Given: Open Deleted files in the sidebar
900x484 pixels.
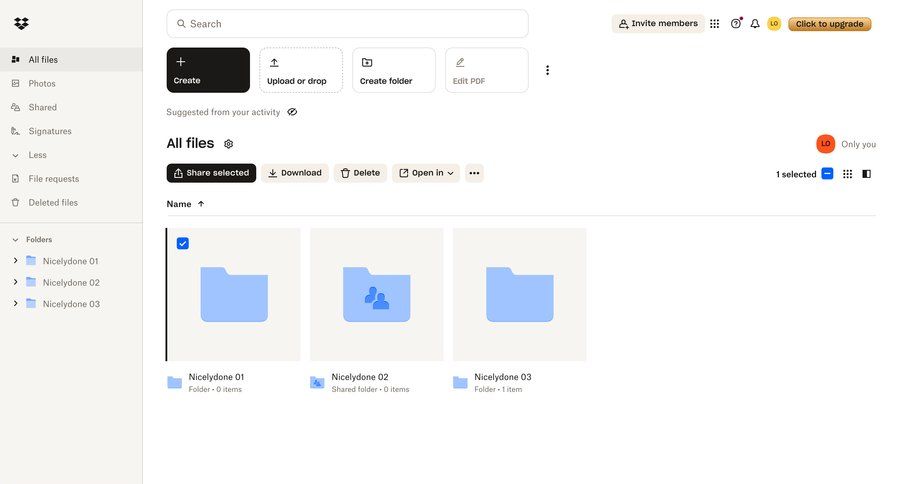Looking at the screenshot, I should [71, 203].
